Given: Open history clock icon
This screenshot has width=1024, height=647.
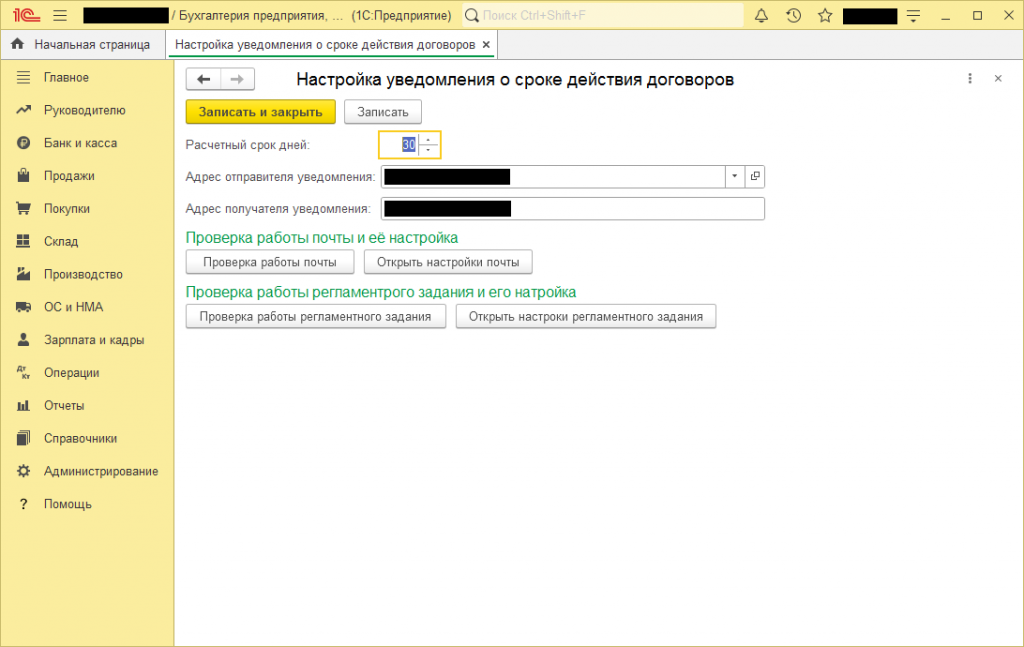Looking at the screenshot, I should tap(793, 16).
